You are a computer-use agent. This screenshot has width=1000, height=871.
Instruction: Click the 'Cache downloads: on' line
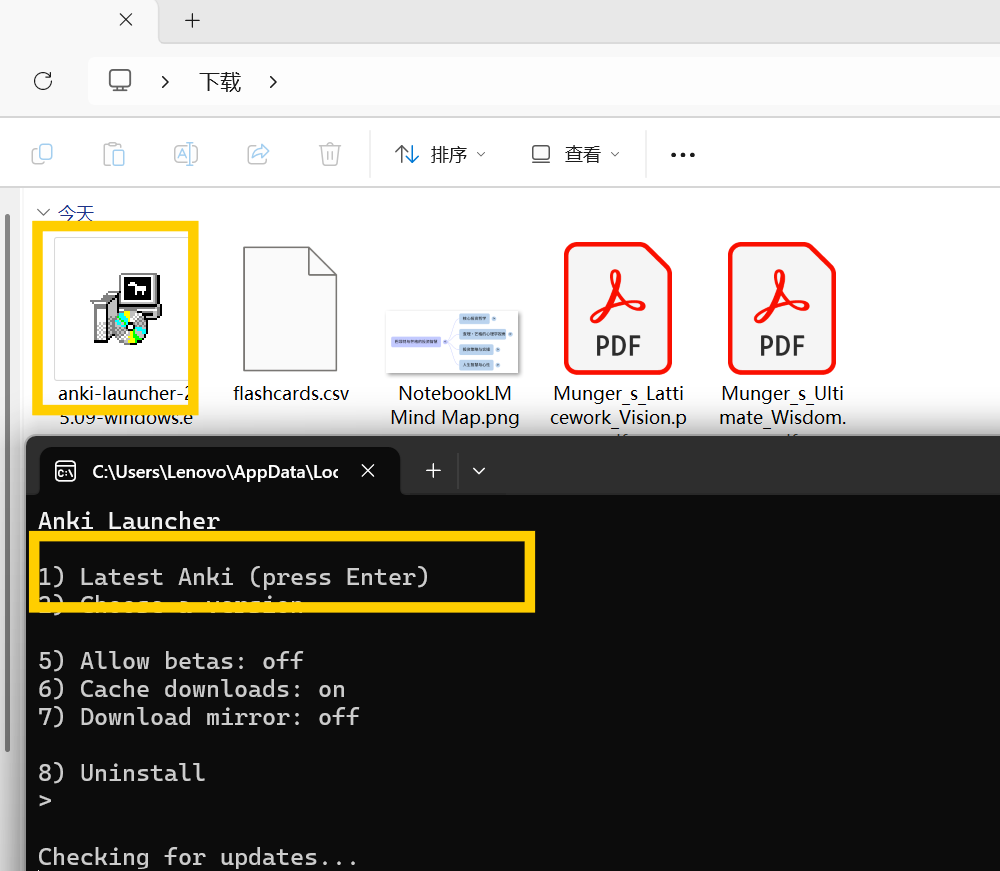191,689
